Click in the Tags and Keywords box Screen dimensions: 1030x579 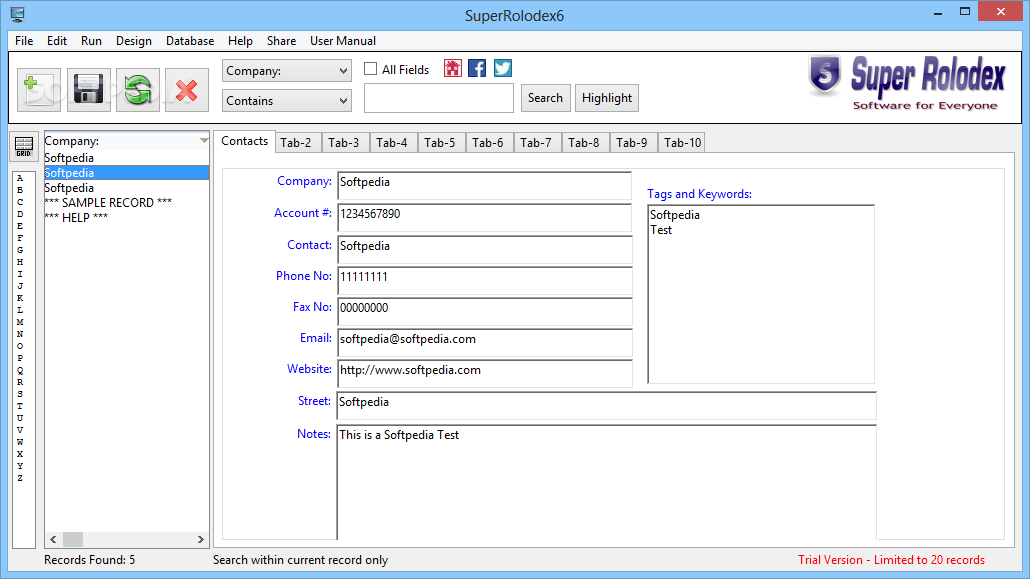[761, 294]
